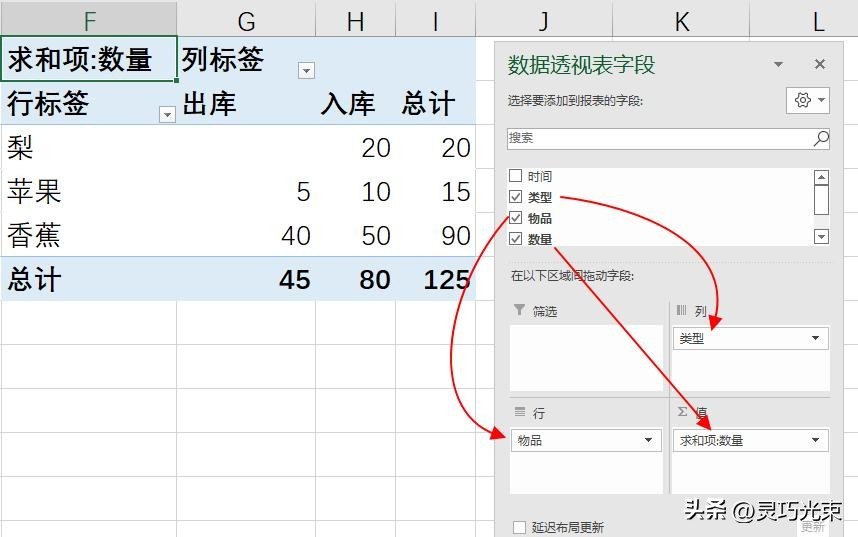Open the 物品 item dropdown in 行 area
858x537 pixels.
(x=649, y=440)
